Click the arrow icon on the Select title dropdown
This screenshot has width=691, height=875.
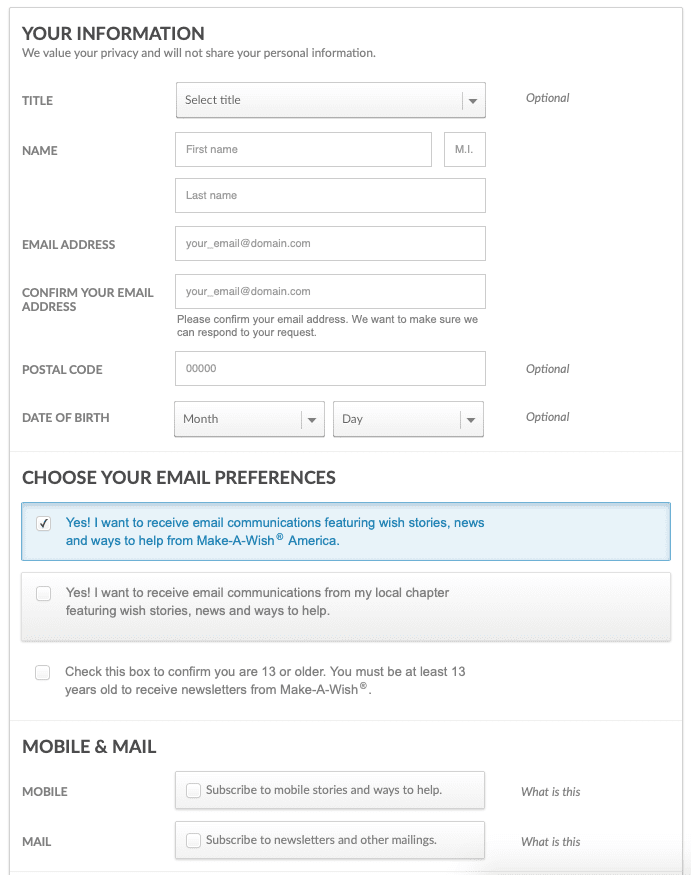pos(471,100)
